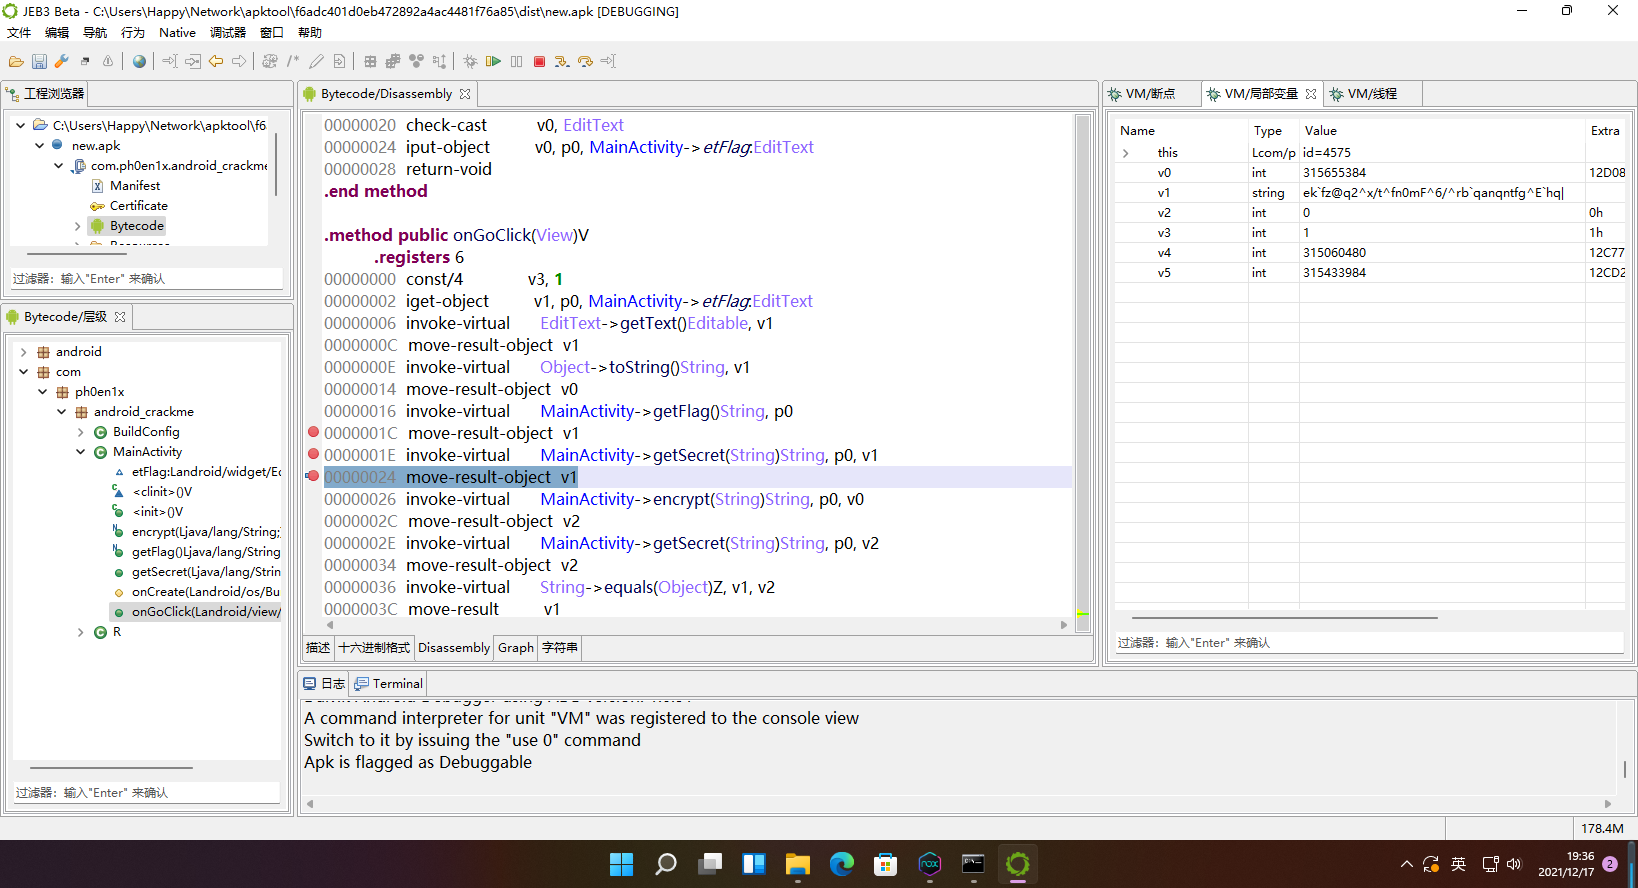Step over with the curved arrow icon
The height and width of the screenshot is (888, 1638).
tap(585, 61)
